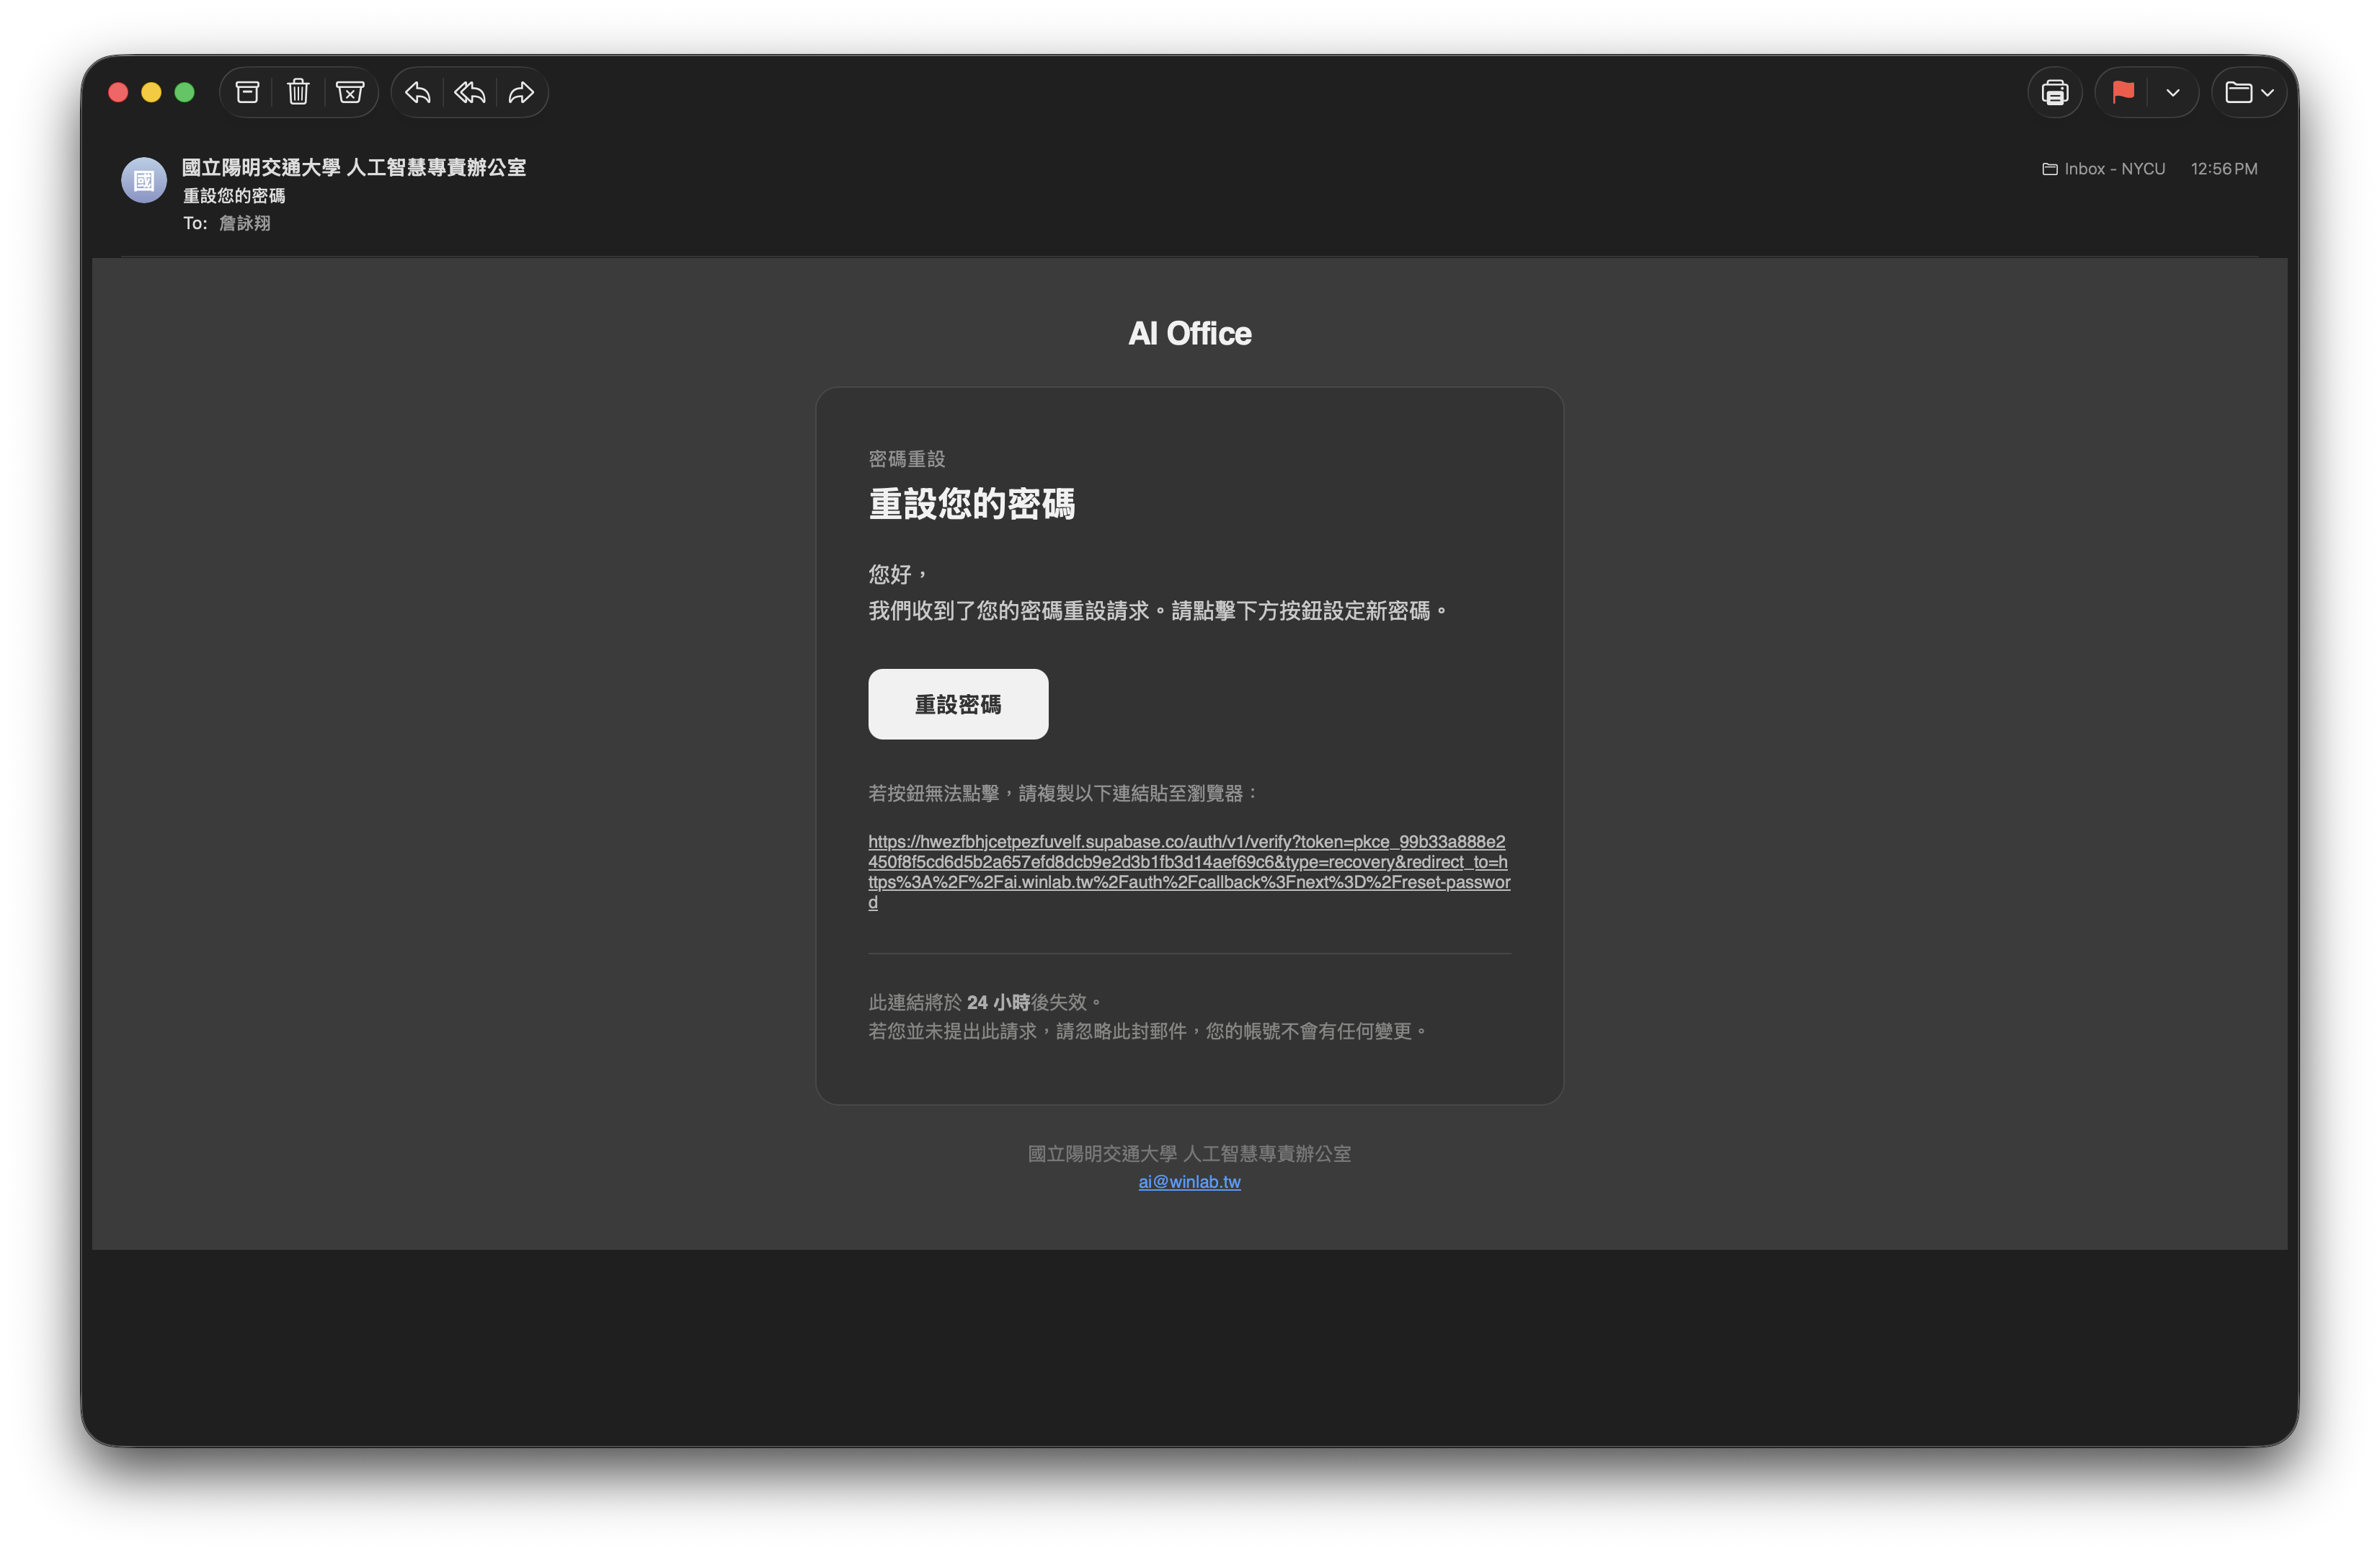Click recipient name 詹詠翔
Image resolution: width=2380 pixels, height=1554 pixels.
(x=245, y=223)
